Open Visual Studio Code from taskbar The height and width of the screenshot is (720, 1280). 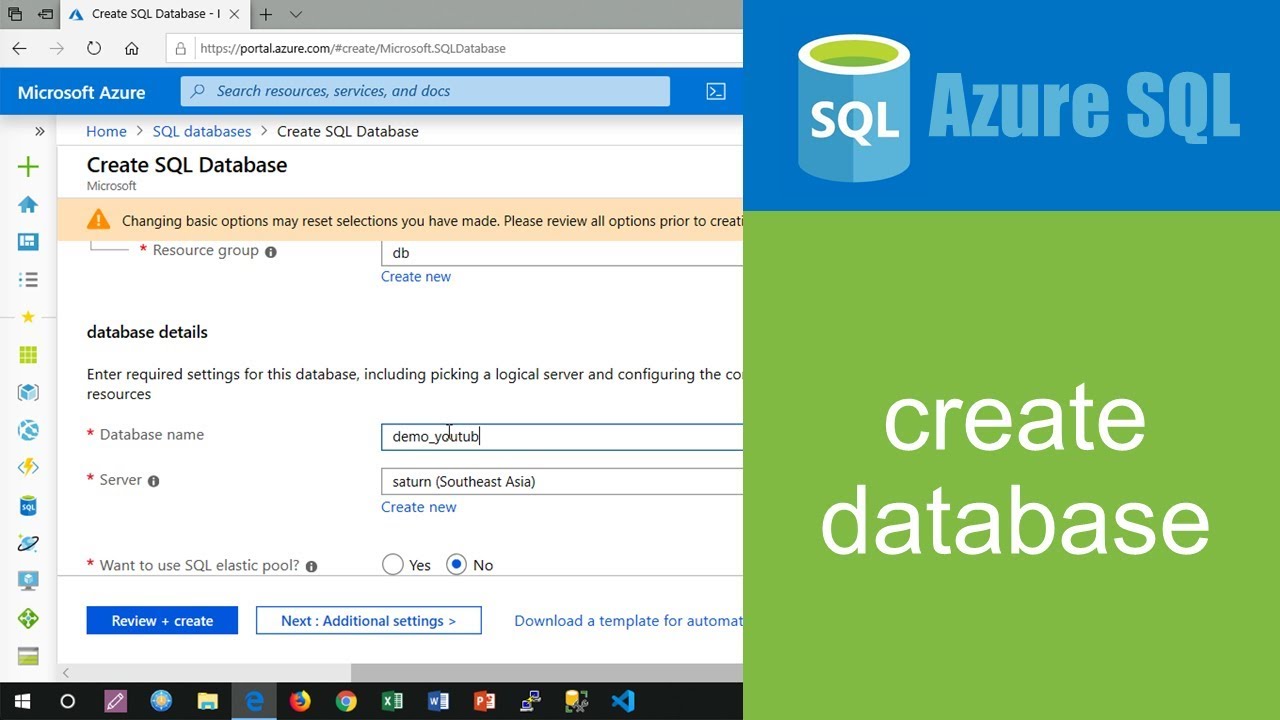622,701
